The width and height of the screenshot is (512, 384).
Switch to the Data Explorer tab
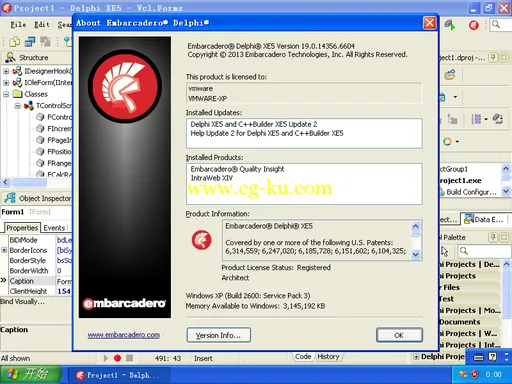coord(484,219)
